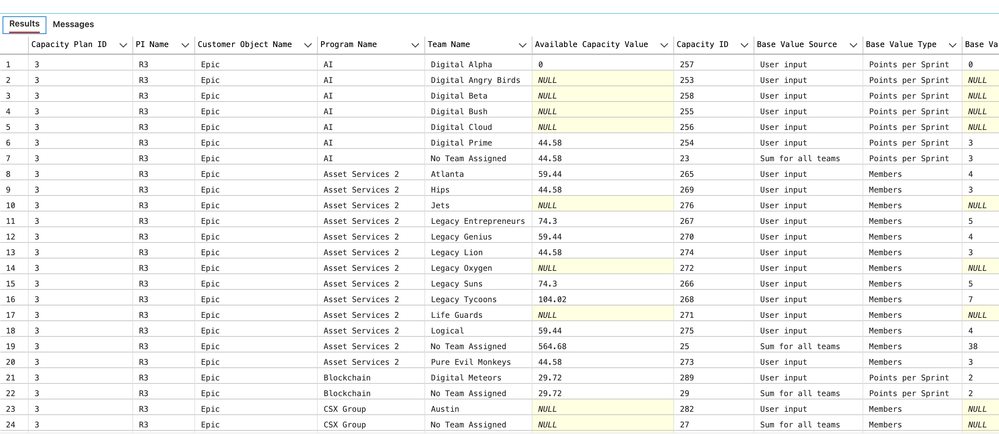999x434 pixels.
Task: Select row number 1 header
Action: 14,64
